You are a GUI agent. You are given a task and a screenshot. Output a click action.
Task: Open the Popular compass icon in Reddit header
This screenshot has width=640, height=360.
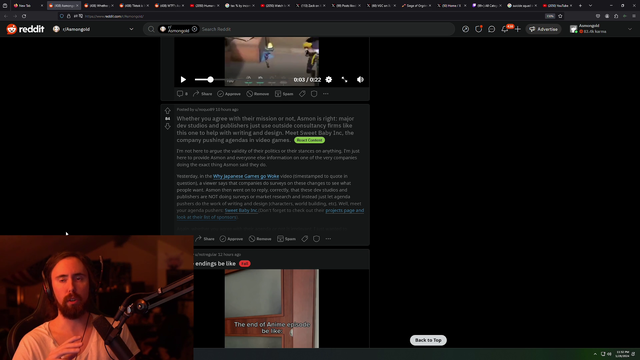coord(465,29)
